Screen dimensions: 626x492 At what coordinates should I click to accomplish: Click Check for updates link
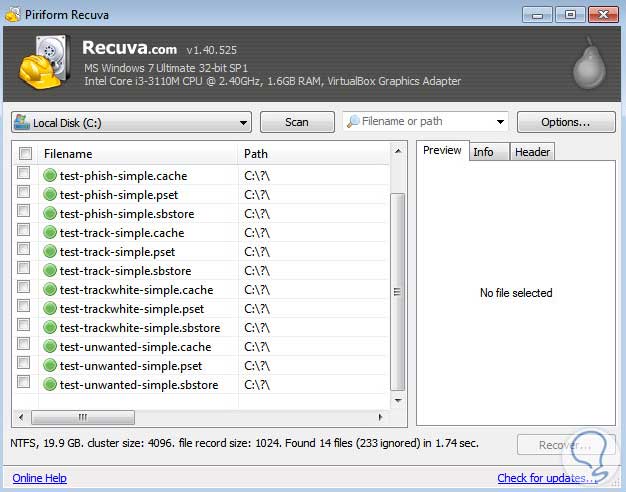[547, 478]
